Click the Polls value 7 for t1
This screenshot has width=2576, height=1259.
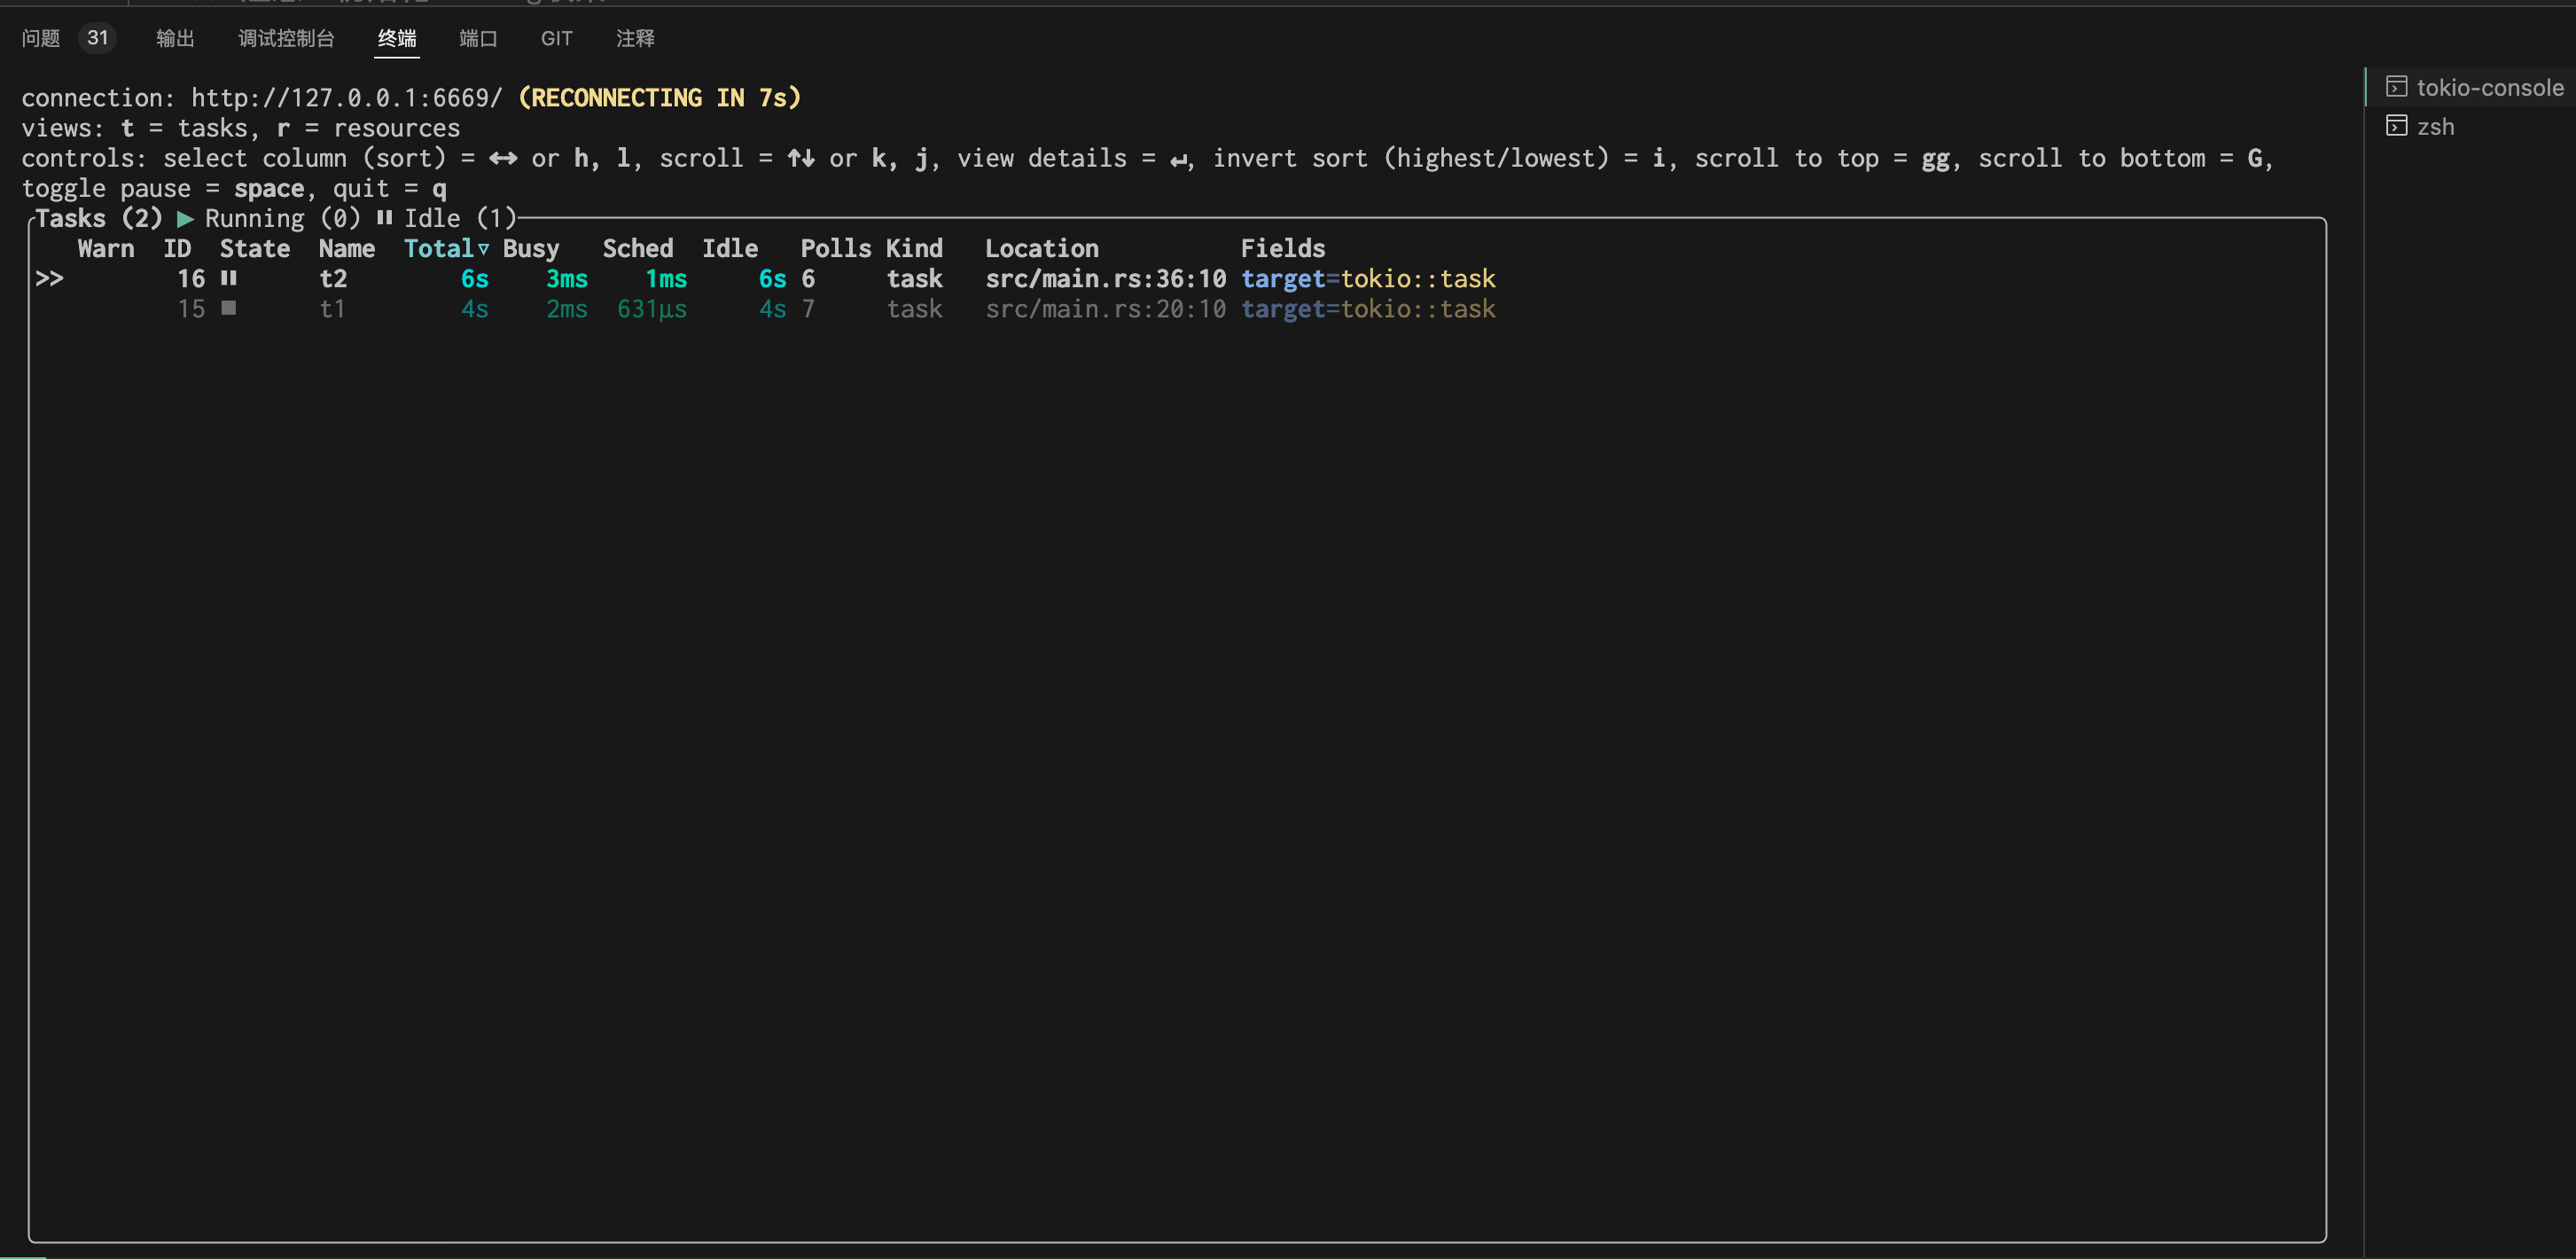tap(808, 309)
